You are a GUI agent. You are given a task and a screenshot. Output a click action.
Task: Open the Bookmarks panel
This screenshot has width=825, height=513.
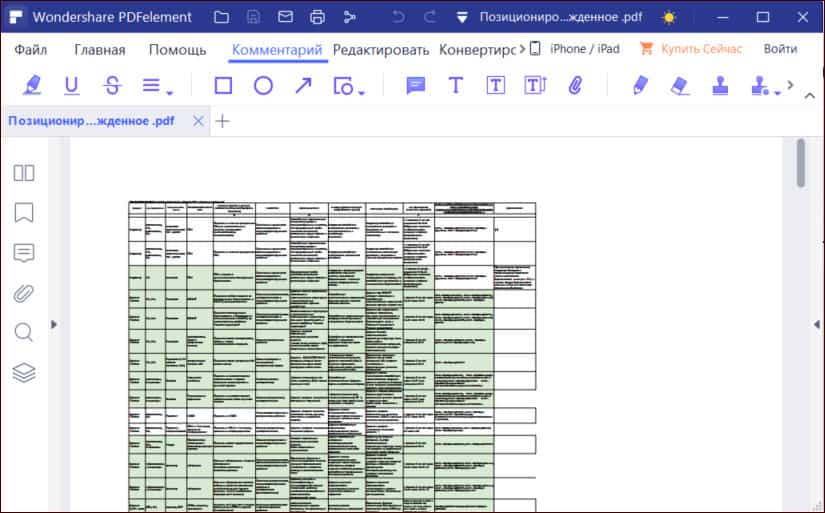24,213
